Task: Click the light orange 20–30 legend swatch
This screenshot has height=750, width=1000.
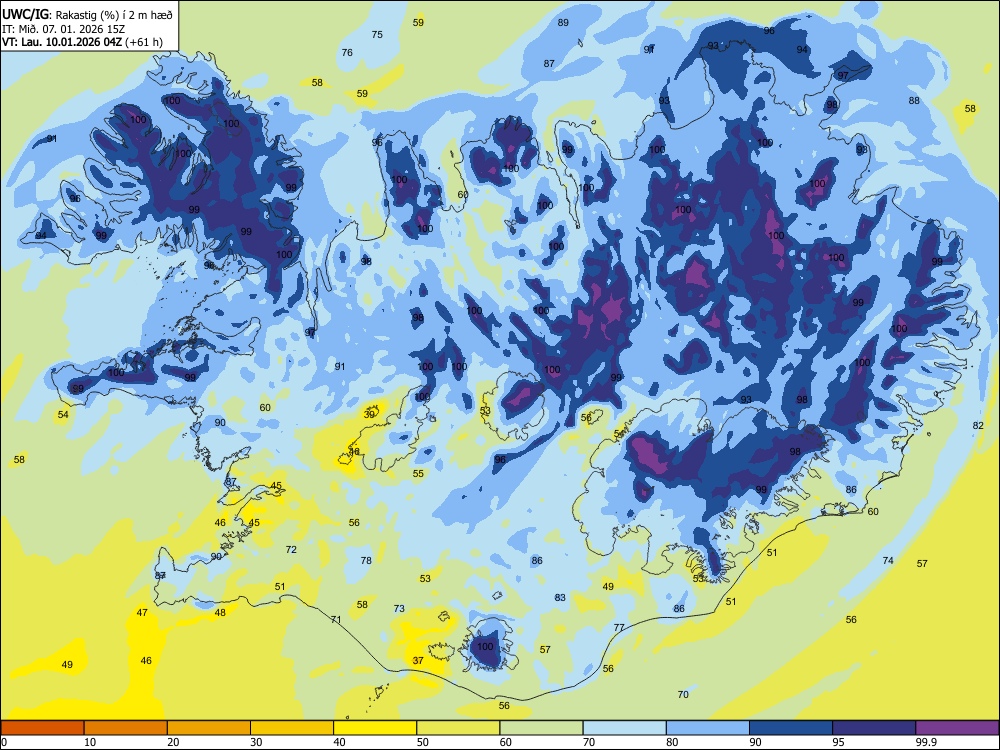Action: pyautogui.click(x=209, y=728)
